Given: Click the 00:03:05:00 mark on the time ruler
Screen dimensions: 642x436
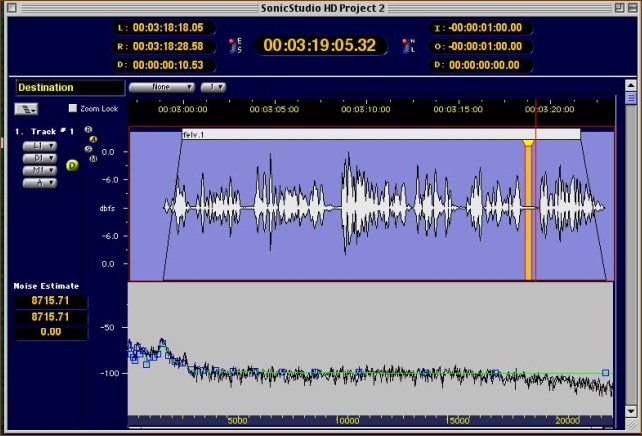Looking at the screenshot, I should coord(274,109).
